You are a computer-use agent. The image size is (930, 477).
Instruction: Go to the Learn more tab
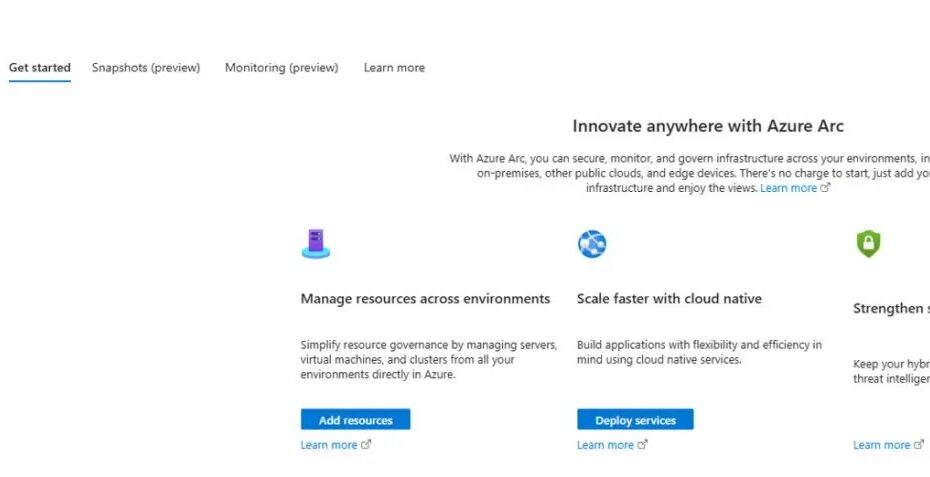tap(394, 68)
